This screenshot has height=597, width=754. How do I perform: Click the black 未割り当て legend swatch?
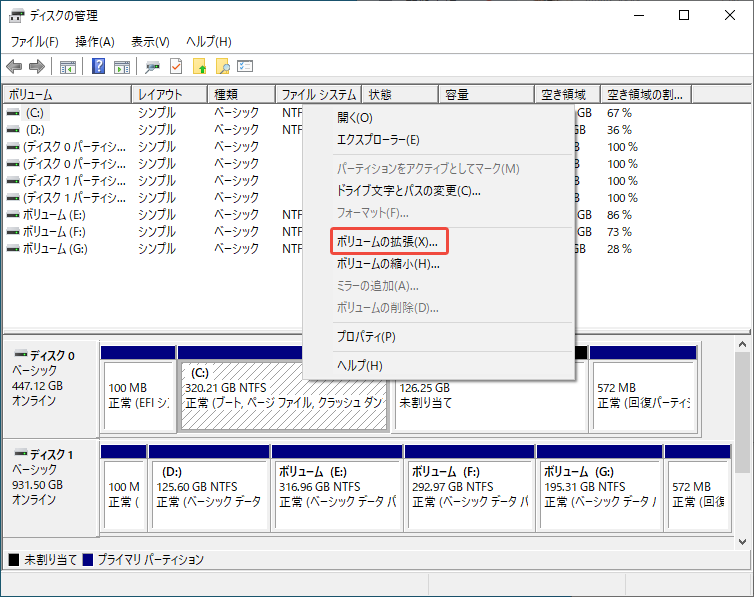pyautogui.click(x=14, y=560)
